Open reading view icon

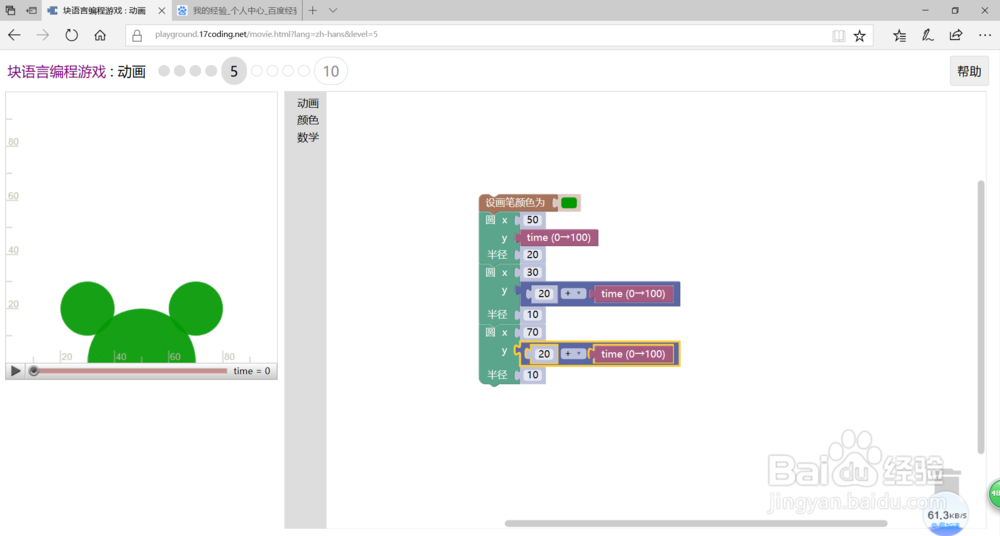pos(839,36)
